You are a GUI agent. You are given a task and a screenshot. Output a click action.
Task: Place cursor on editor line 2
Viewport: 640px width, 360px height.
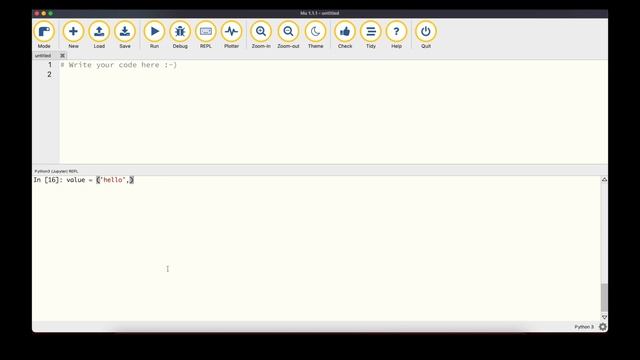click(x=333, y=74)
